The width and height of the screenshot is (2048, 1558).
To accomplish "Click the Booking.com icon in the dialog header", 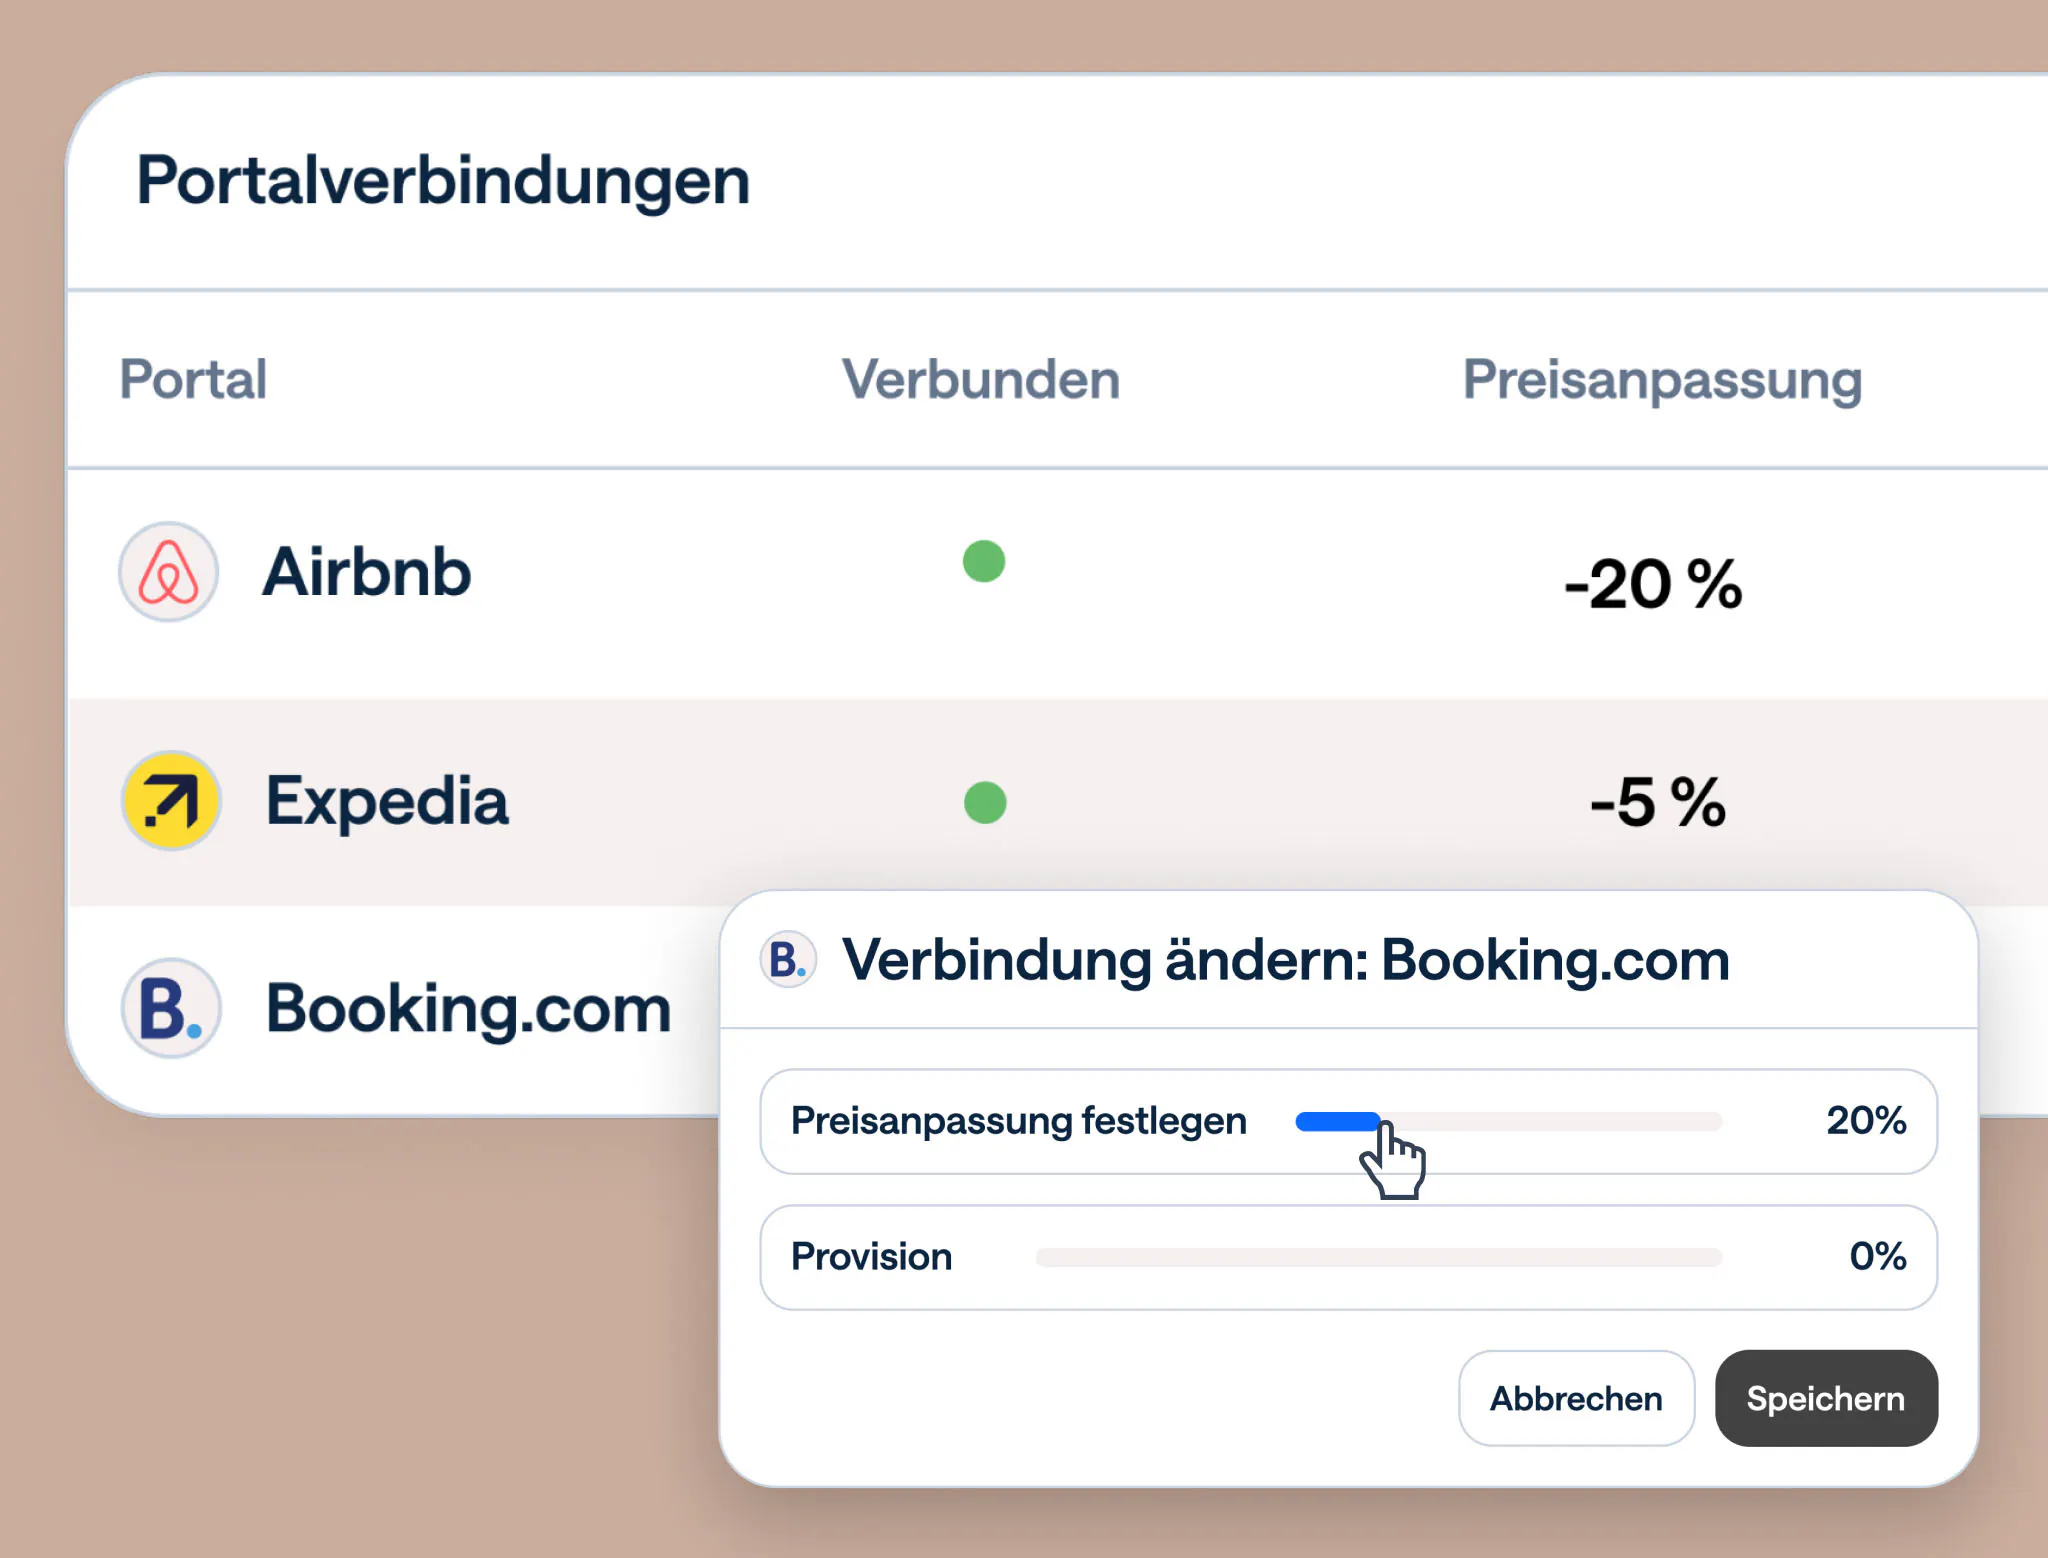I will pos(789,961).
